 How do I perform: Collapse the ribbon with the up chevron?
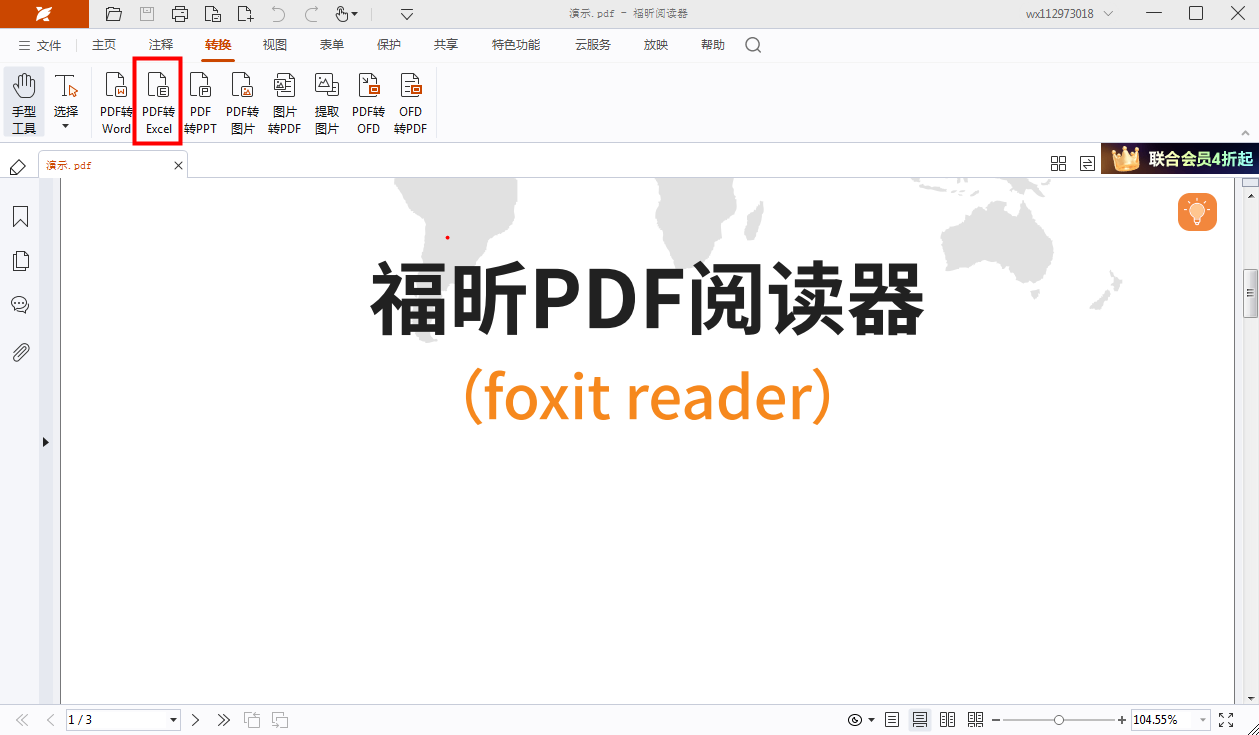tap(1245, 132)
